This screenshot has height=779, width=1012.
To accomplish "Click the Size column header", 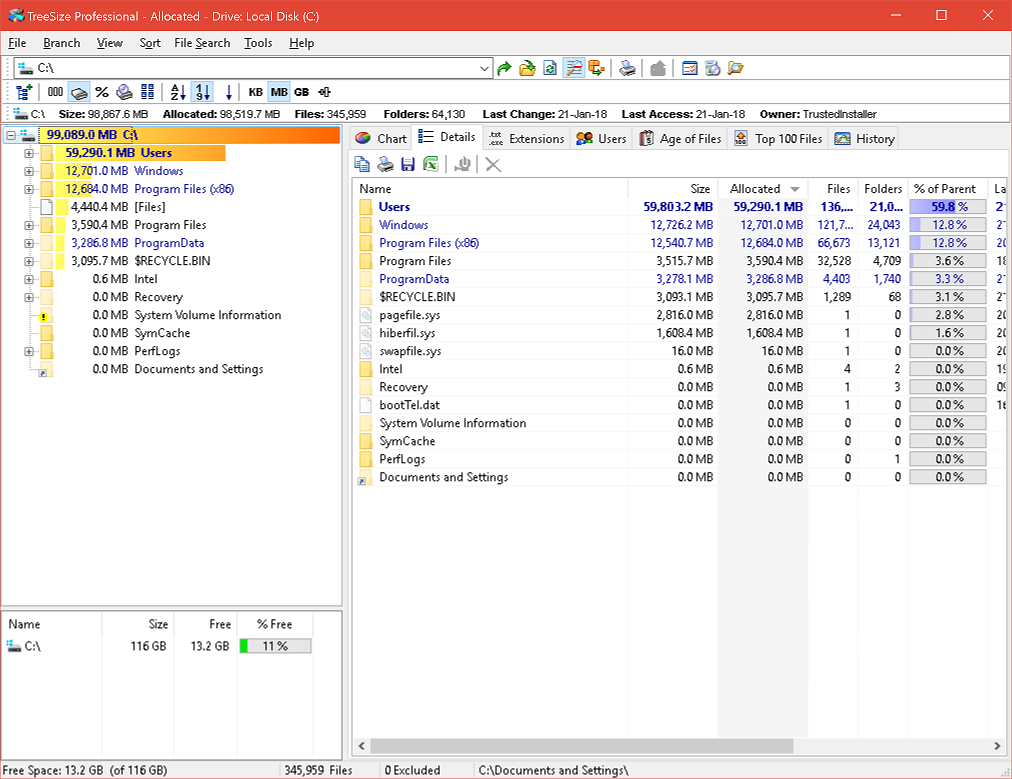I will click(x=700, y=189).
